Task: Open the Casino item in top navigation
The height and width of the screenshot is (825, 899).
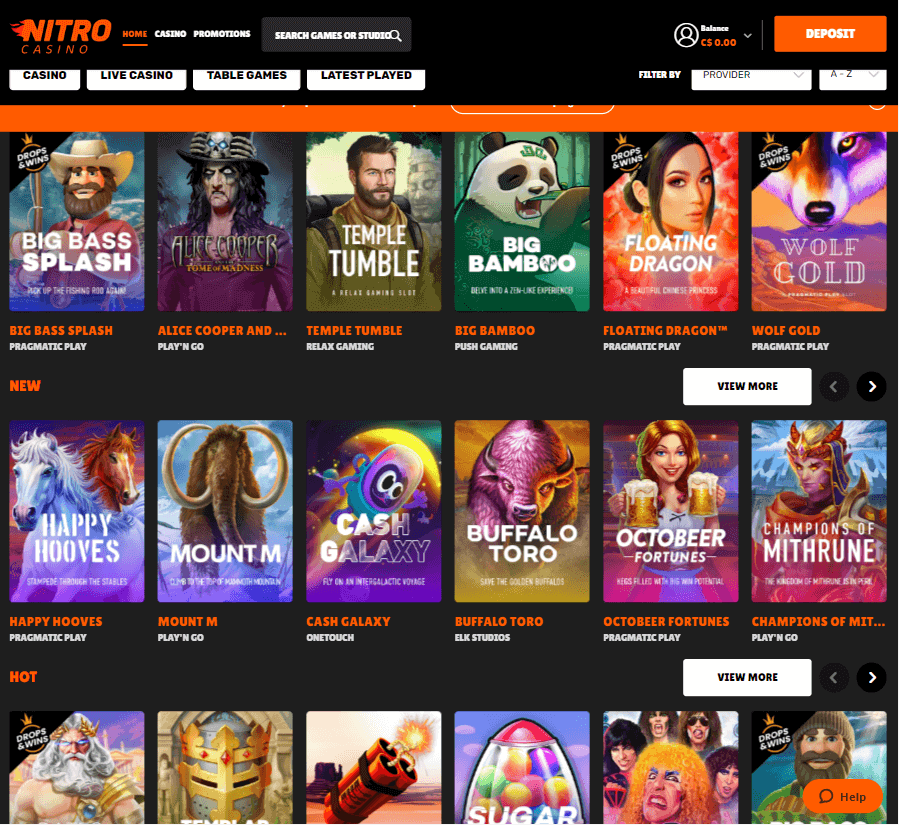Action: 170,34
